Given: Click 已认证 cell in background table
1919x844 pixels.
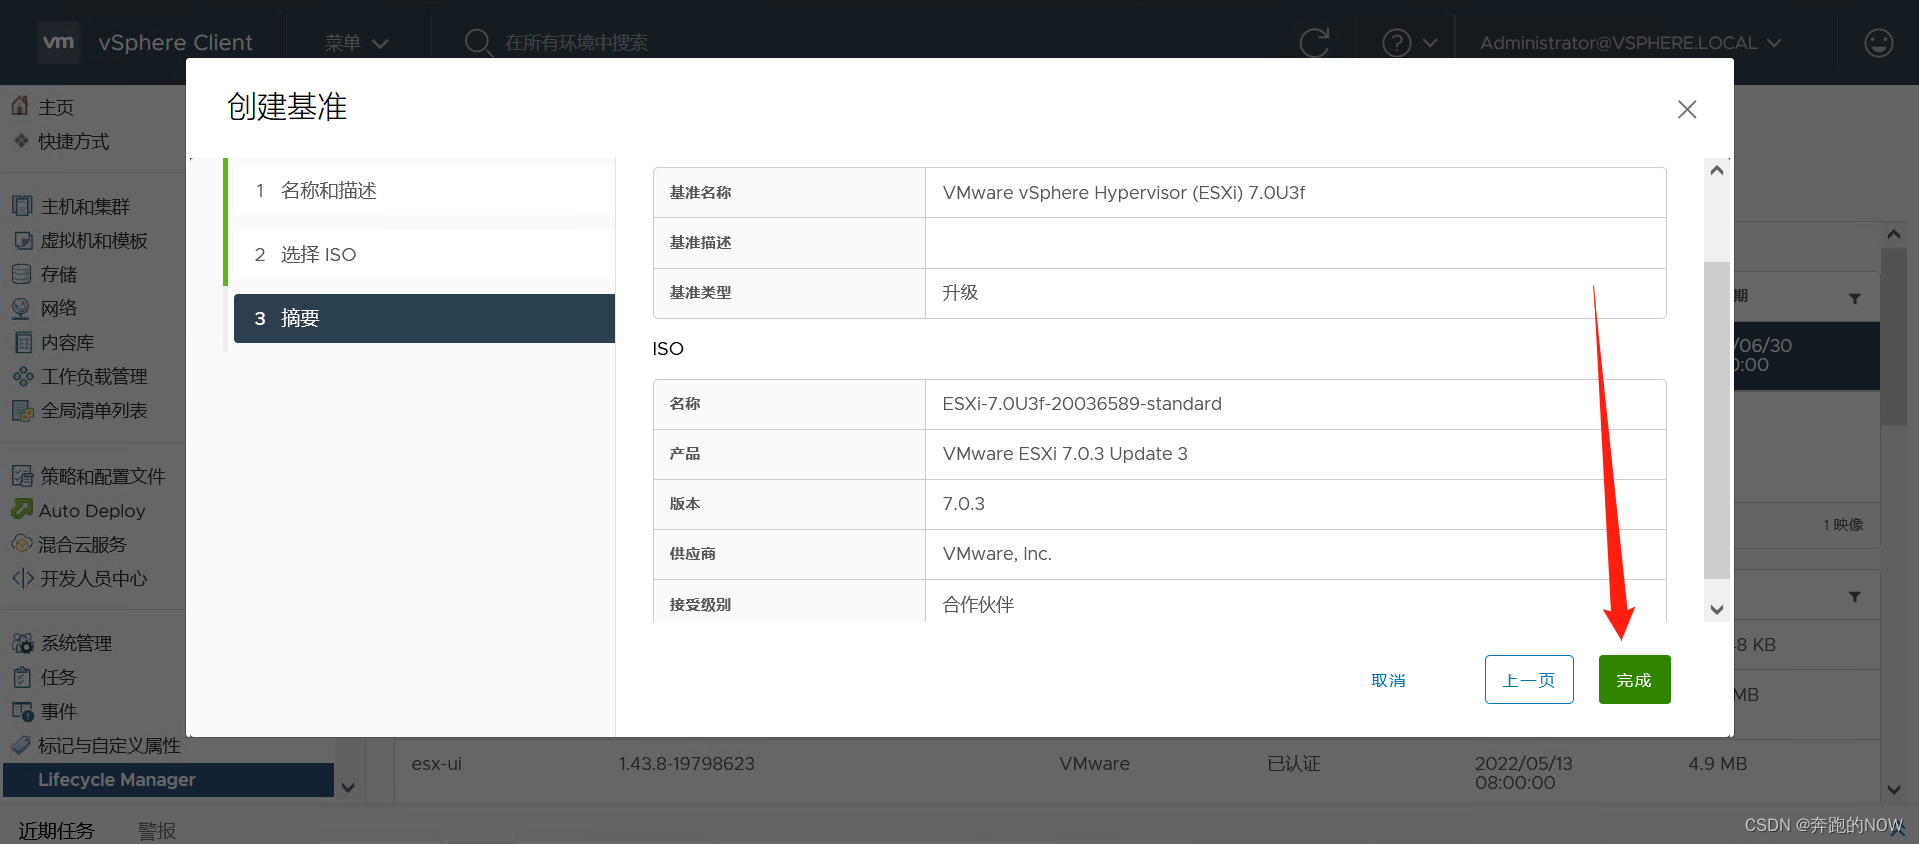Looking at the screenshot, I should pos(1293,764).
